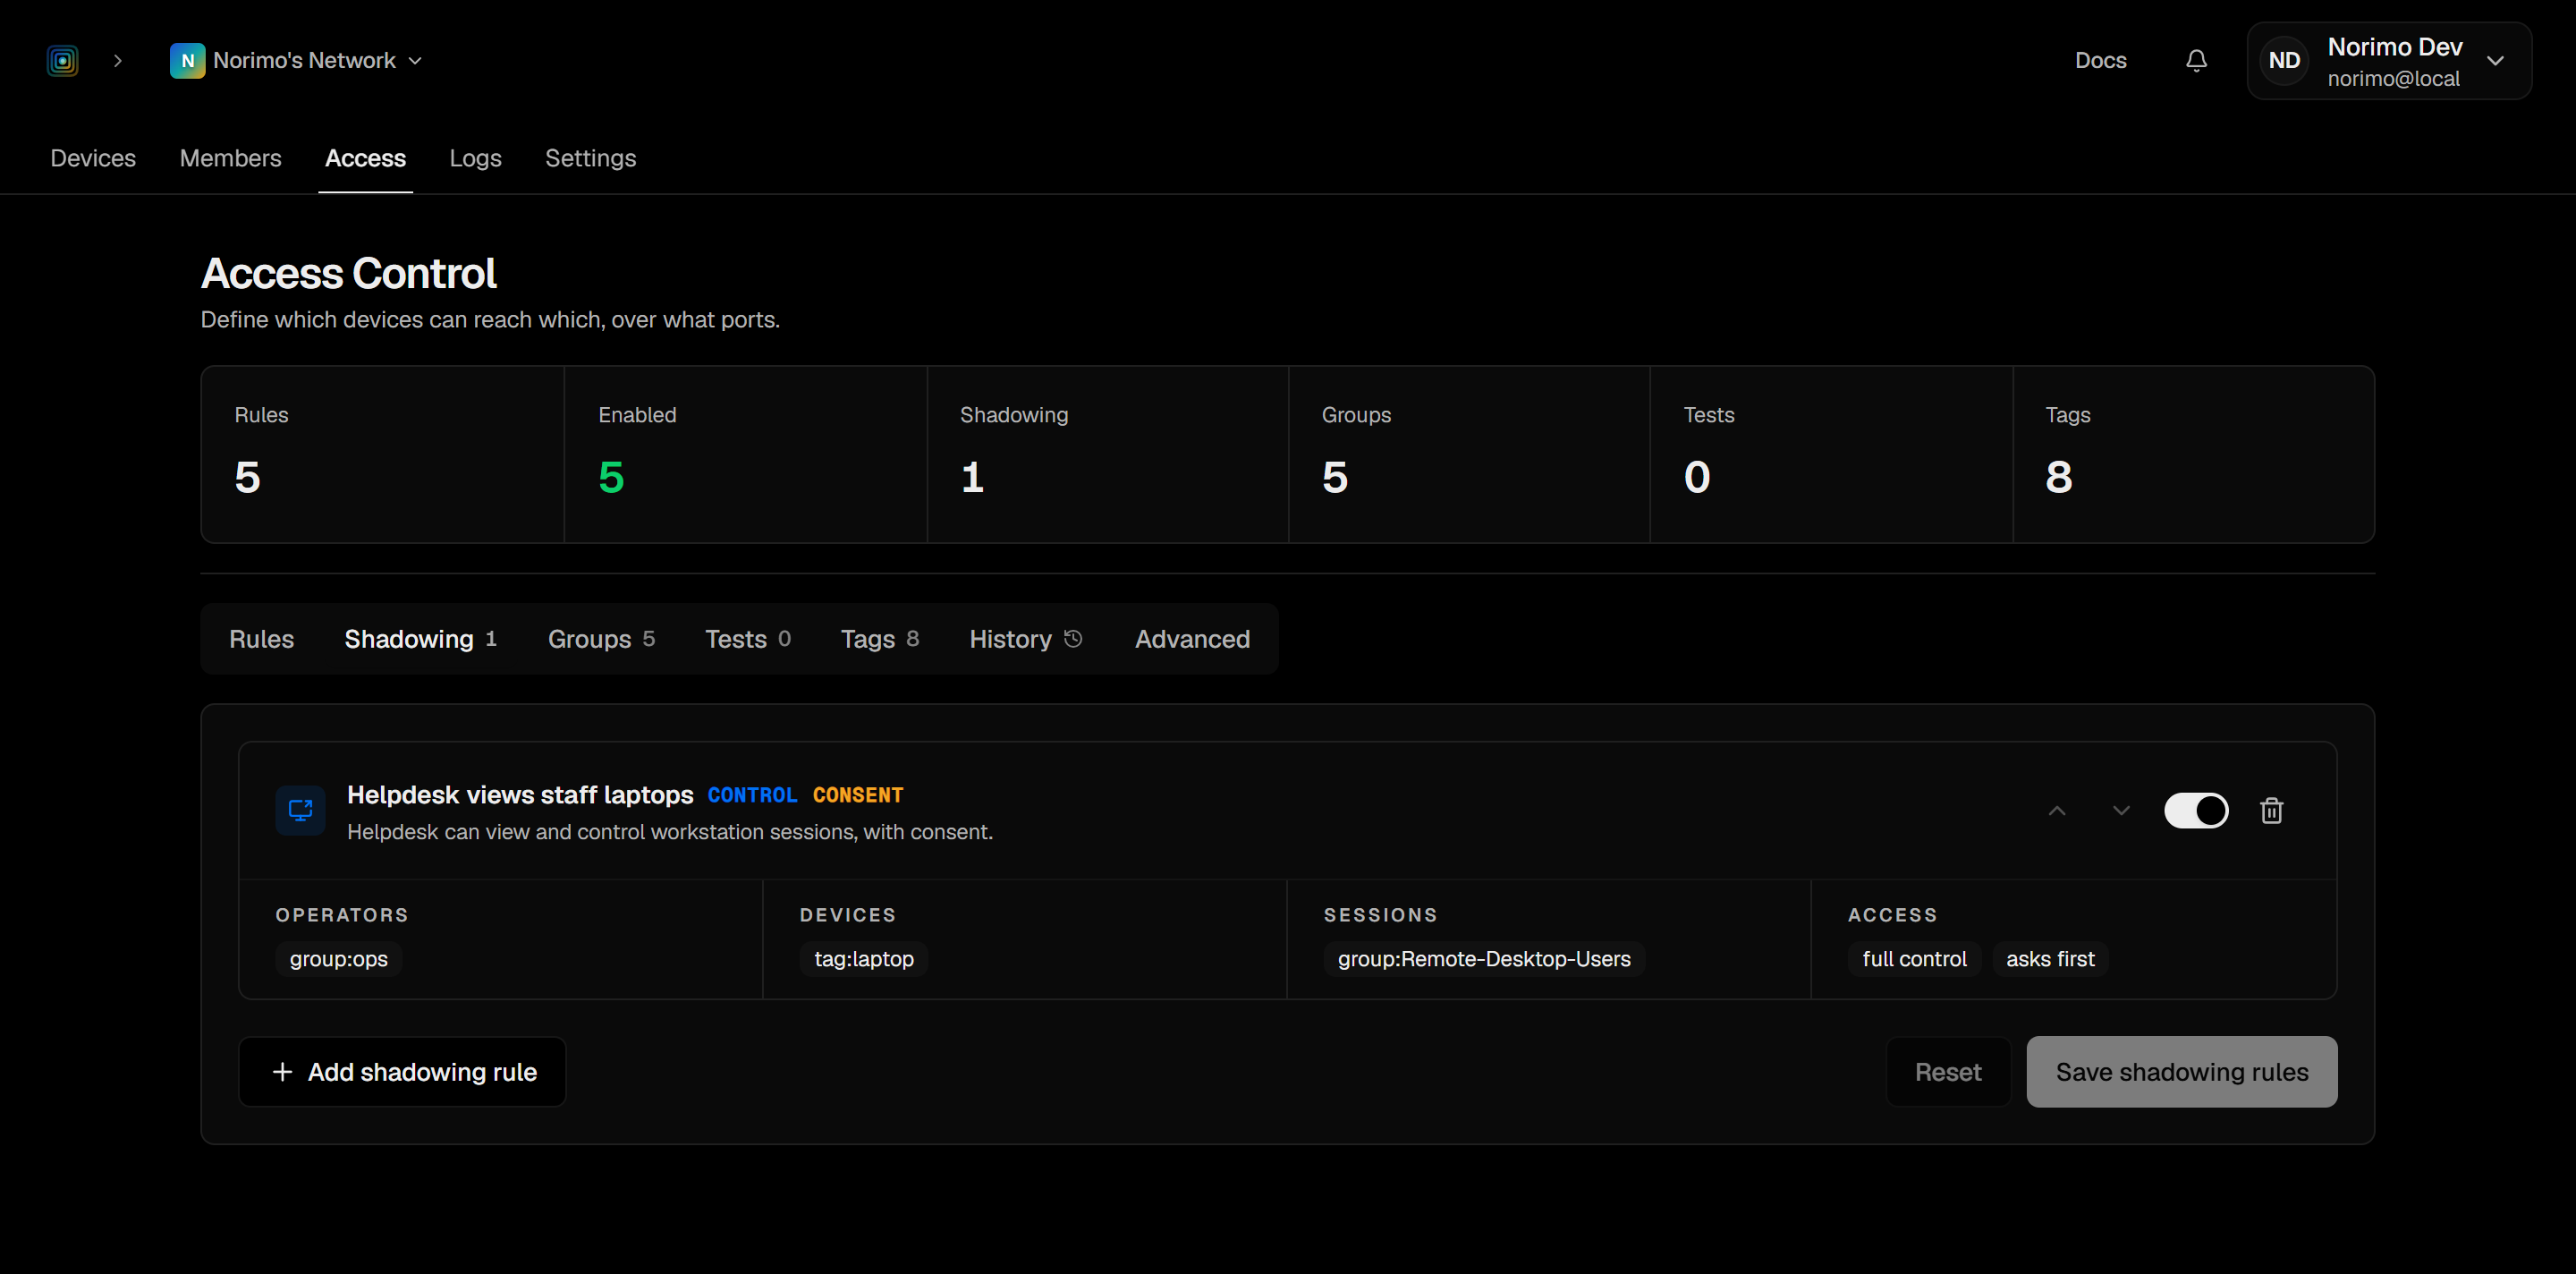Go to the Members tab
This screenshot has height=1274, width=2576.
point(230,158)
